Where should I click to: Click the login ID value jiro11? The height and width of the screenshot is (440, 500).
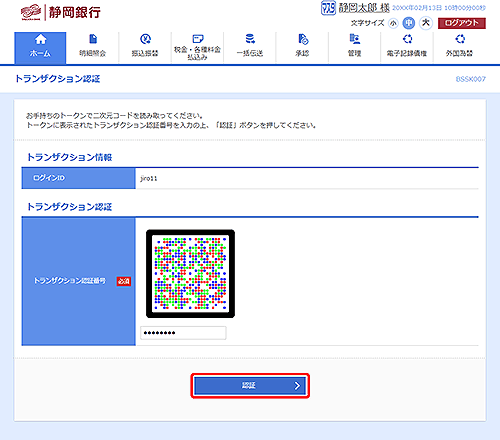tap(149, 178)
